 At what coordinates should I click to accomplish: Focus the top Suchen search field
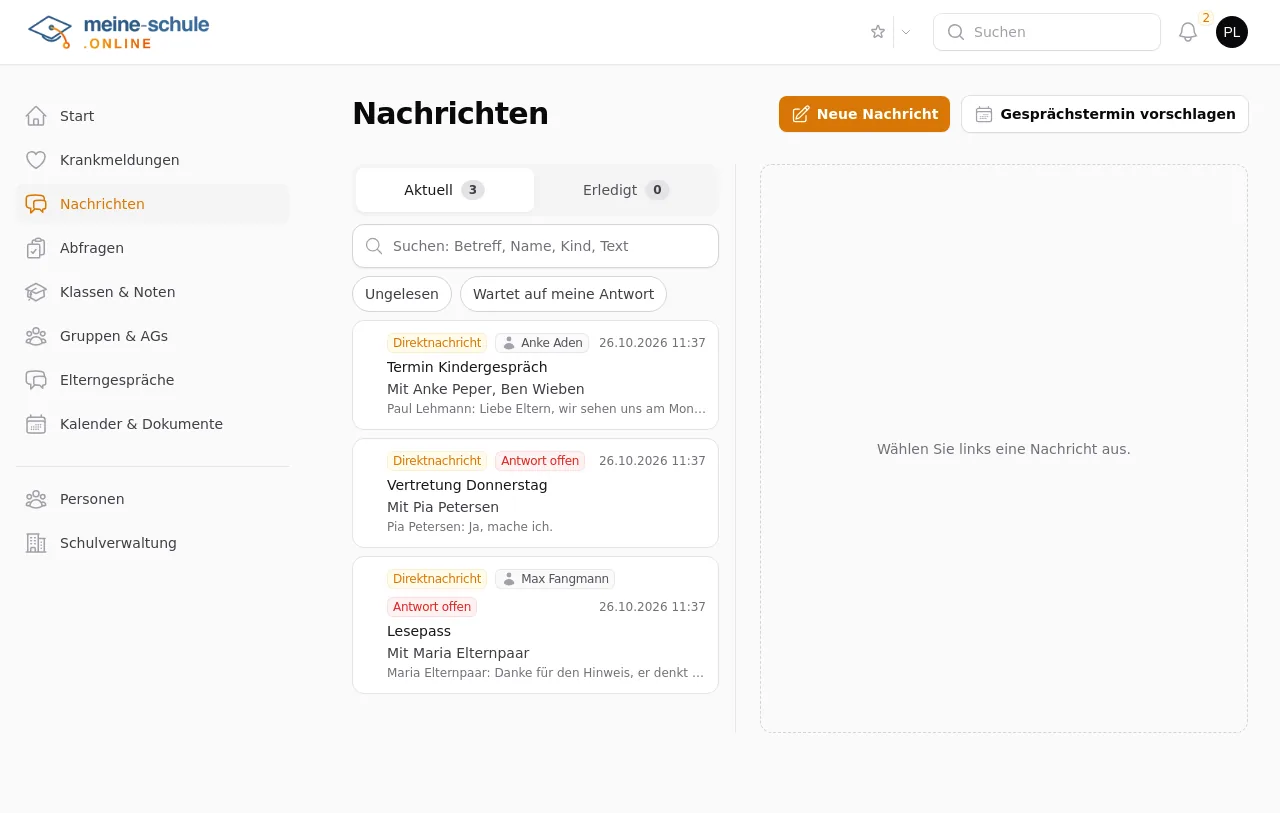(x=1047, y=32)
